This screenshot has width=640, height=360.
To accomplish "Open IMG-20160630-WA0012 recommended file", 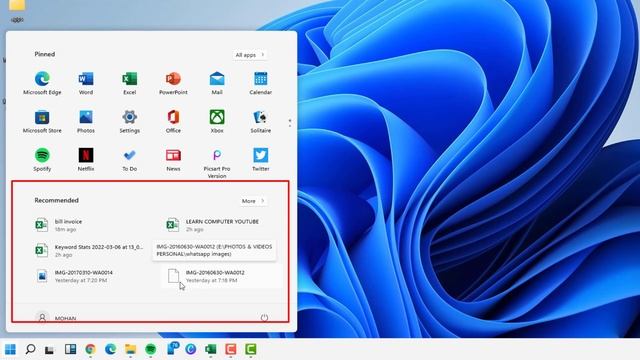I will [x=221, y=276].
